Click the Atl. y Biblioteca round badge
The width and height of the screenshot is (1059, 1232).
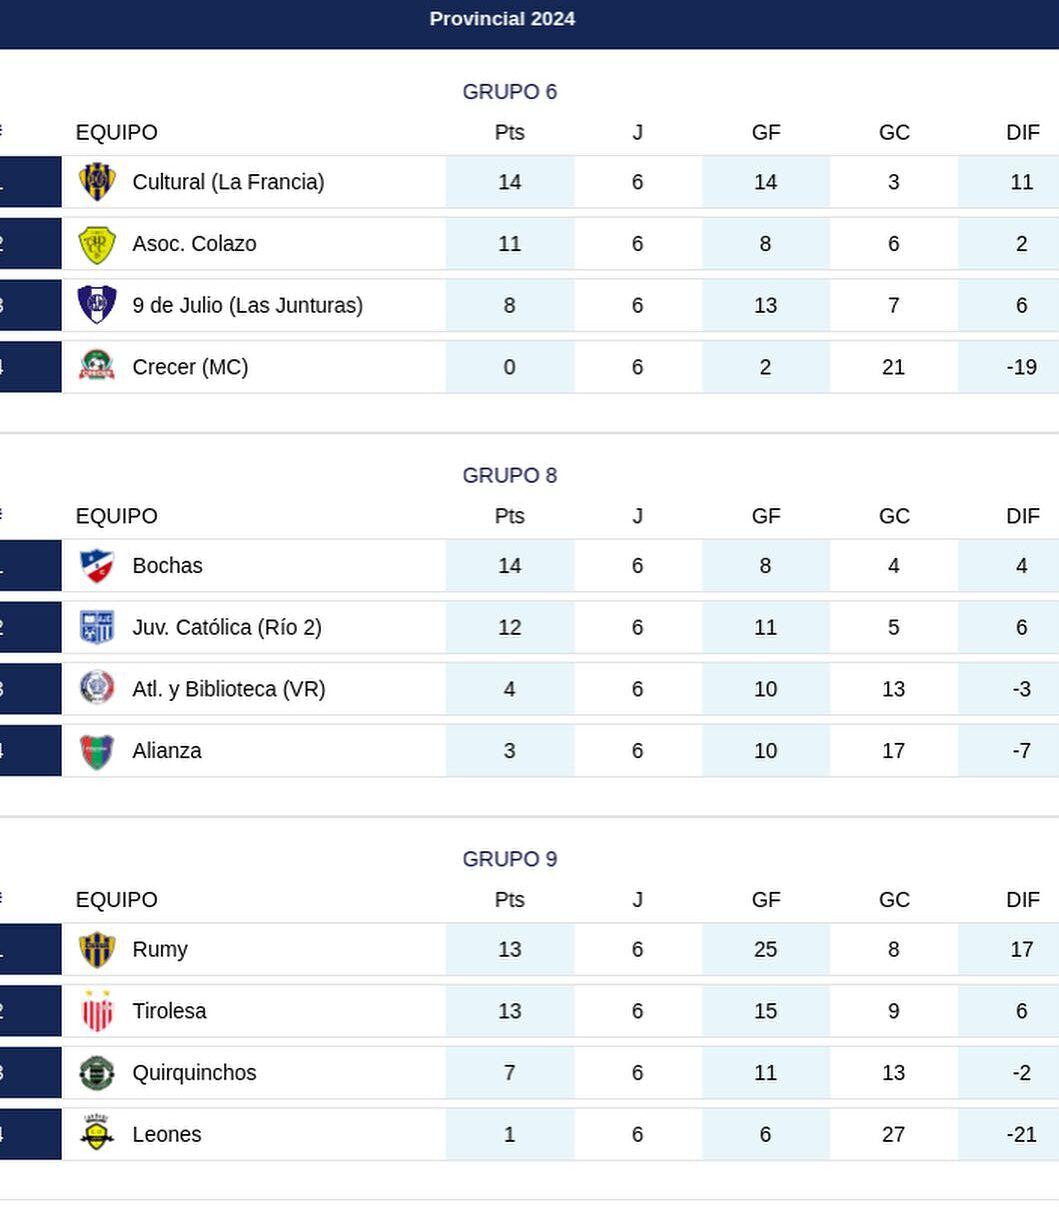pos(97,689)
